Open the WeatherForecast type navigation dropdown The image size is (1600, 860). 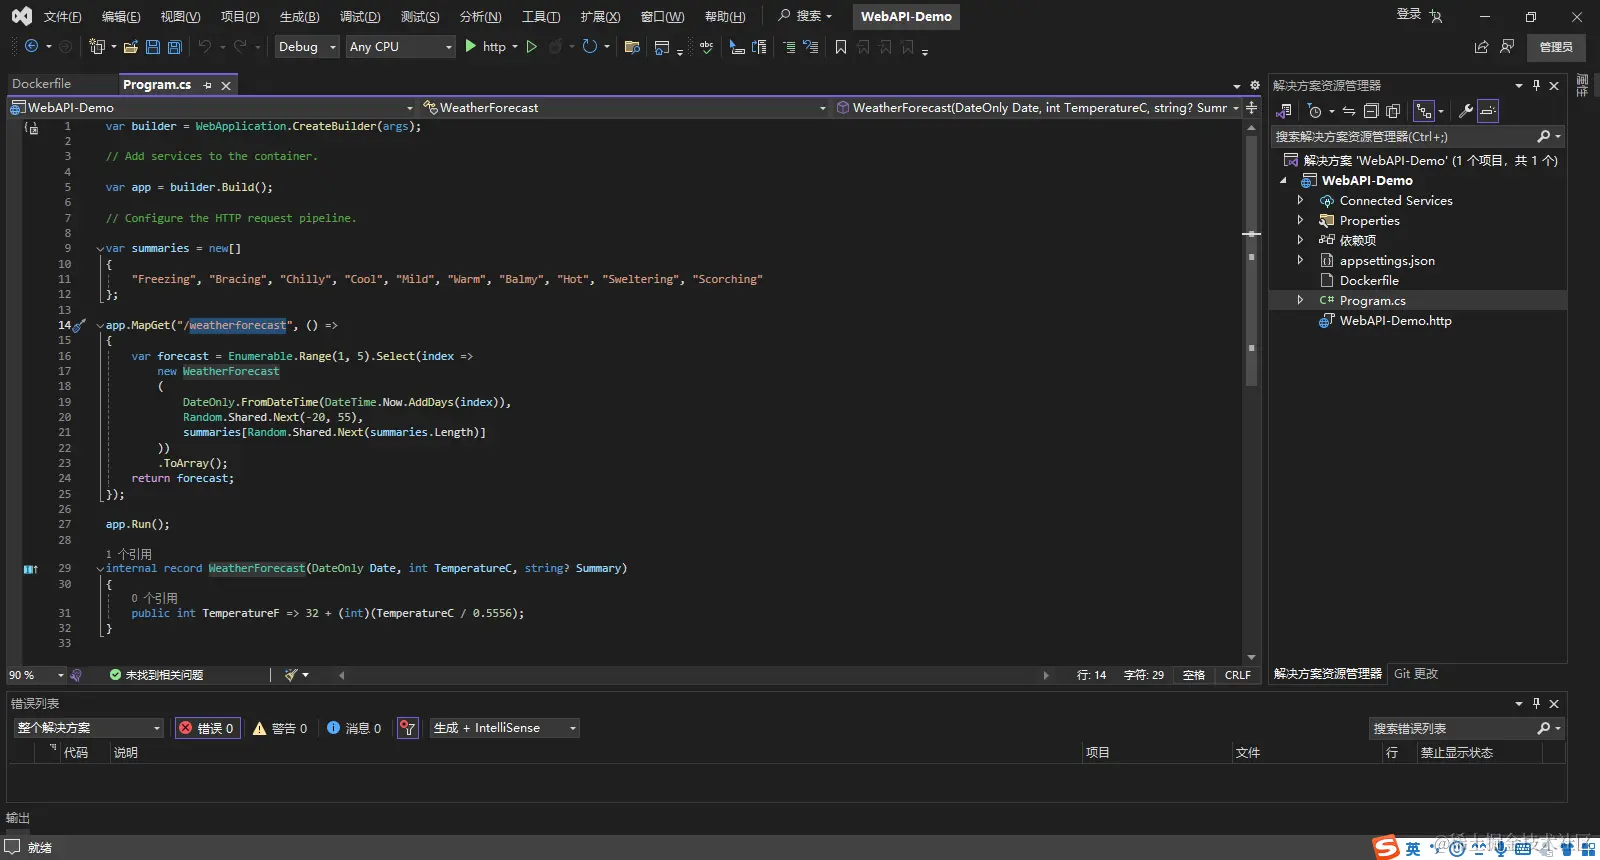(x=625, y=107)
